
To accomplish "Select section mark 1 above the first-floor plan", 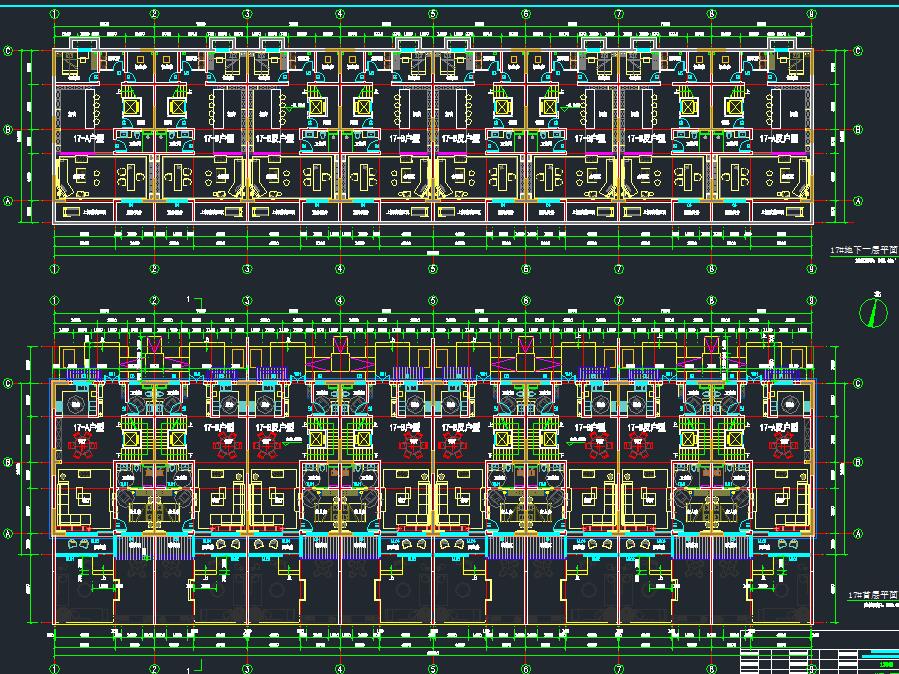I will pos(194,301).
